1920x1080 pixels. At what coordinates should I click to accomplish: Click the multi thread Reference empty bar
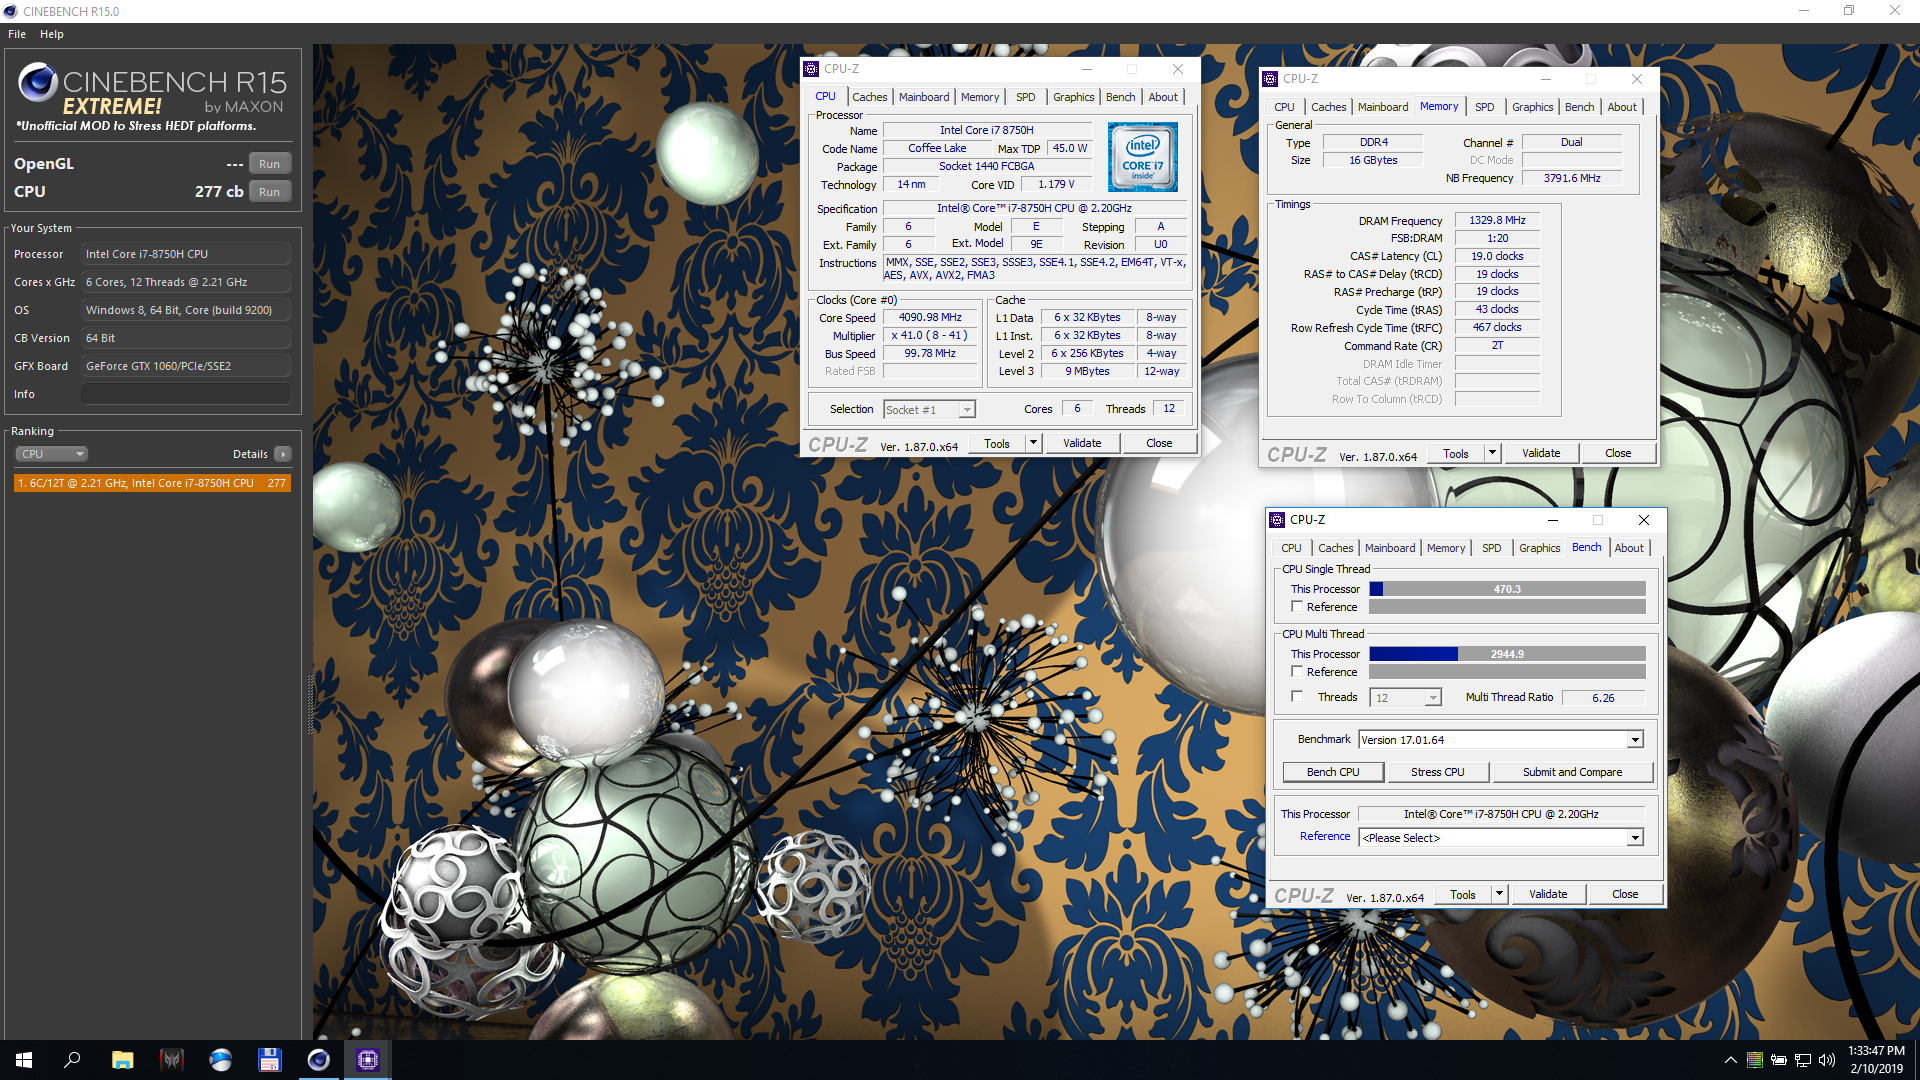[1507, 672]
